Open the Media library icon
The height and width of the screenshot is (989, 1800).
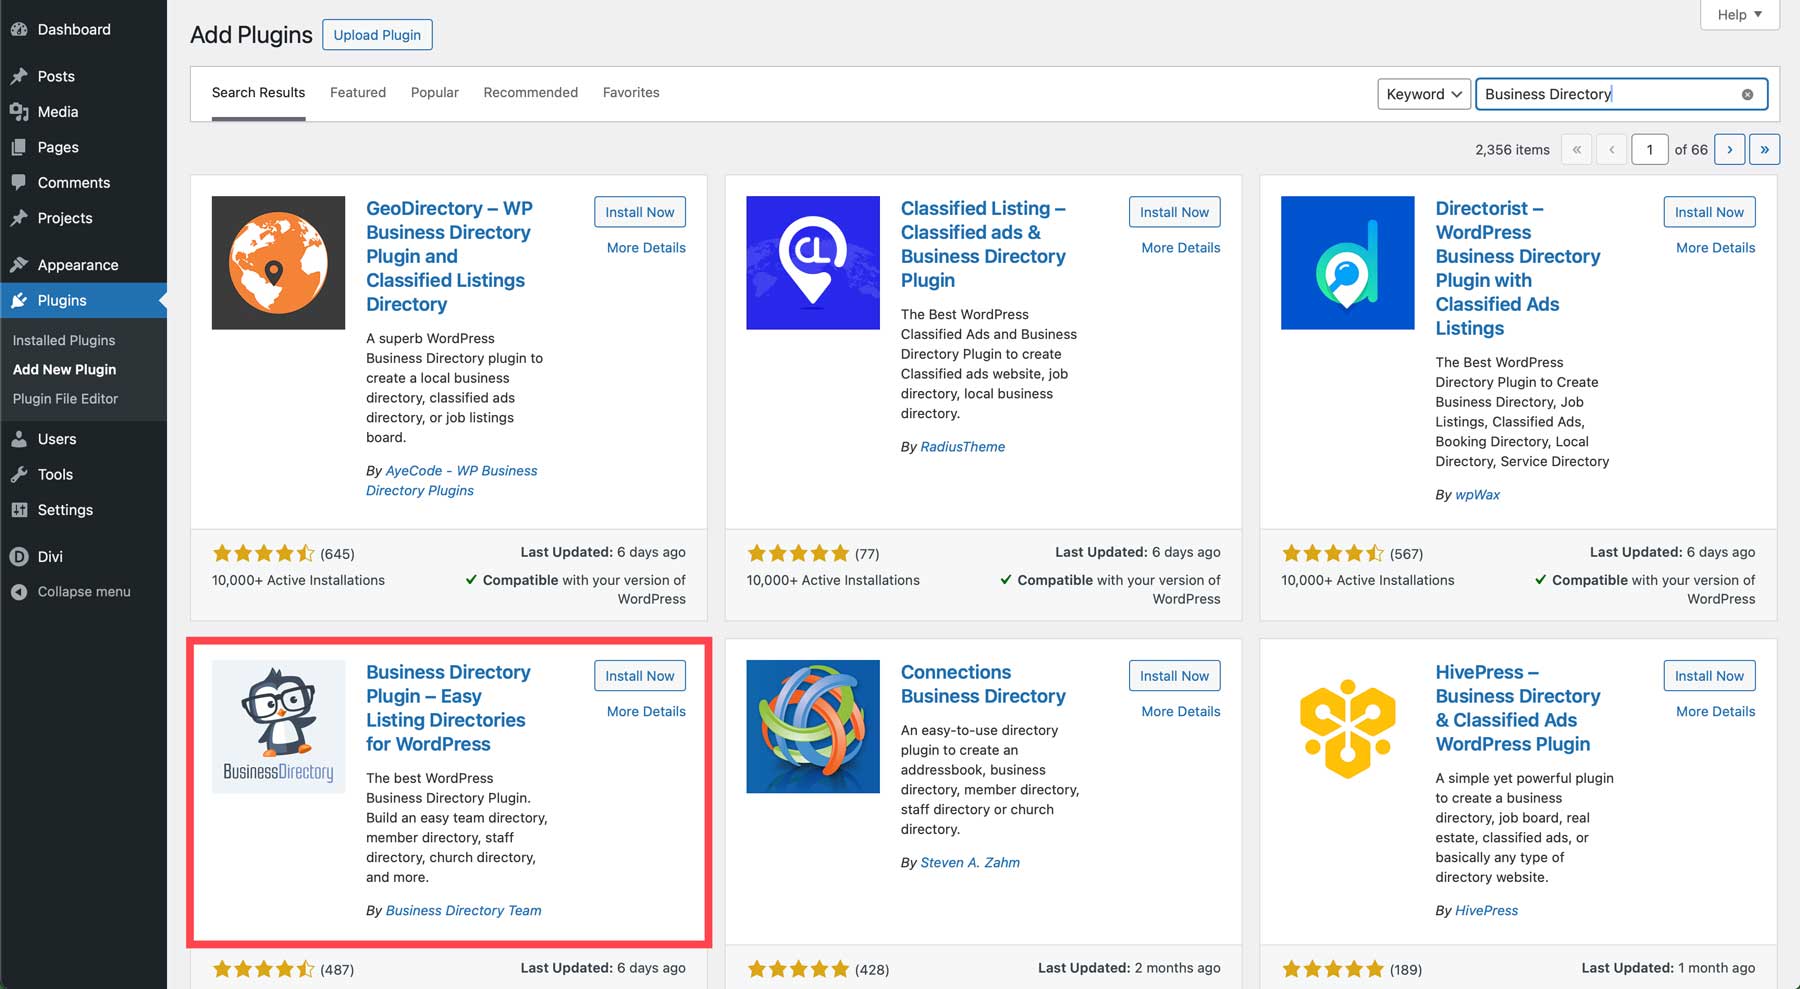pyautogui.click(x=19, y=111)
